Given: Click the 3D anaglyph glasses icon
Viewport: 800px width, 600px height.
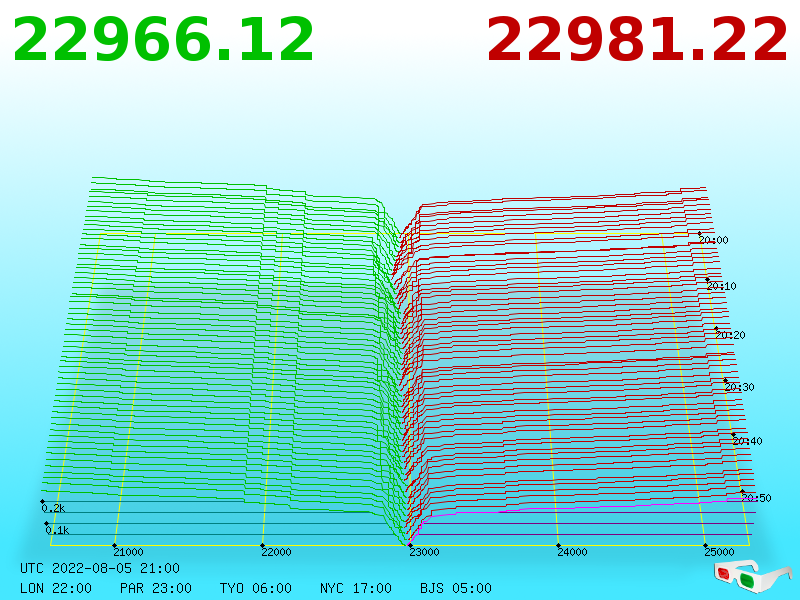Looking at the screenshot, I should (752, 576).
